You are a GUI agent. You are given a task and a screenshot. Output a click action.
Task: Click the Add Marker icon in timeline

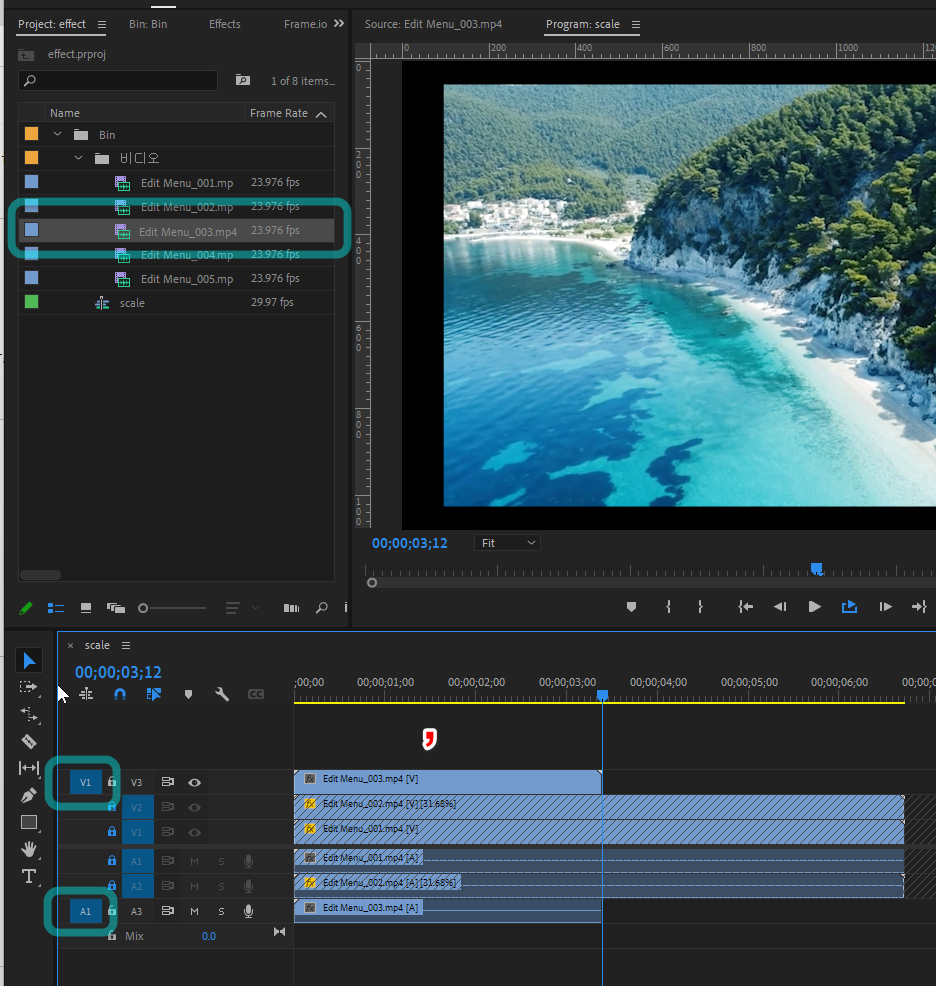(x=188, y=694)
